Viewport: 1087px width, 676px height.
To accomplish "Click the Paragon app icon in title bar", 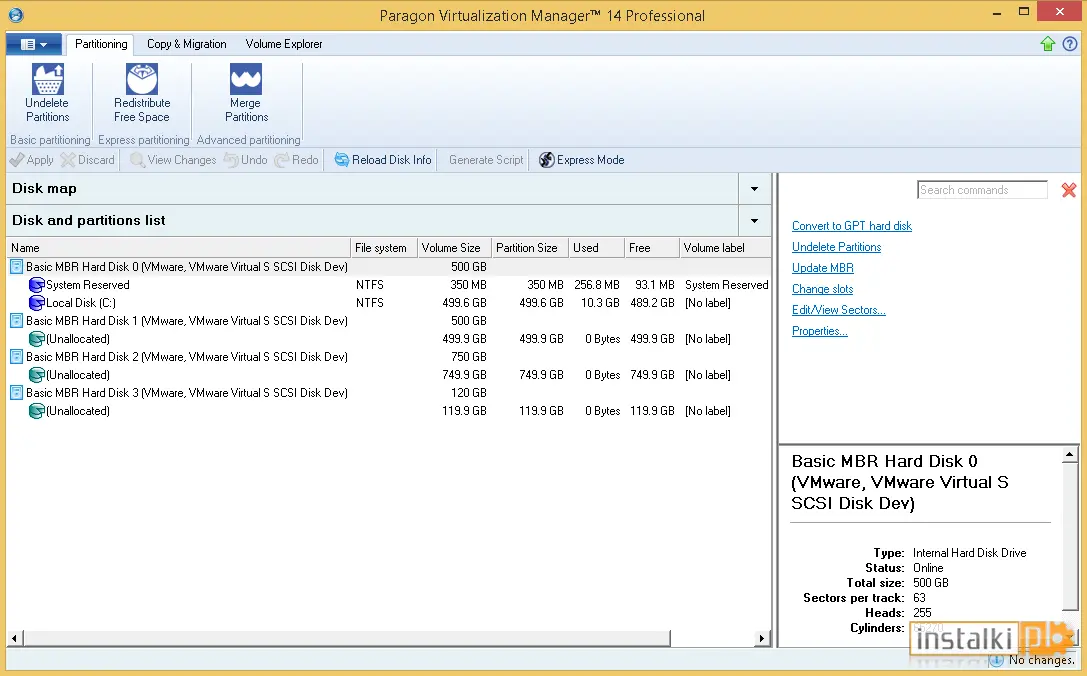I will [x=15, y=15].
